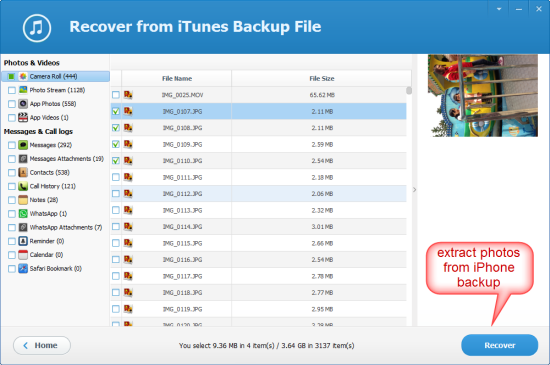Check the Contacts checkbox

(12, 173)
